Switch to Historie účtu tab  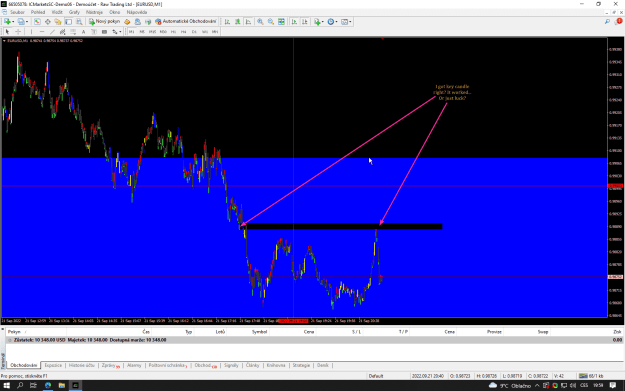(x=82, y=365)
